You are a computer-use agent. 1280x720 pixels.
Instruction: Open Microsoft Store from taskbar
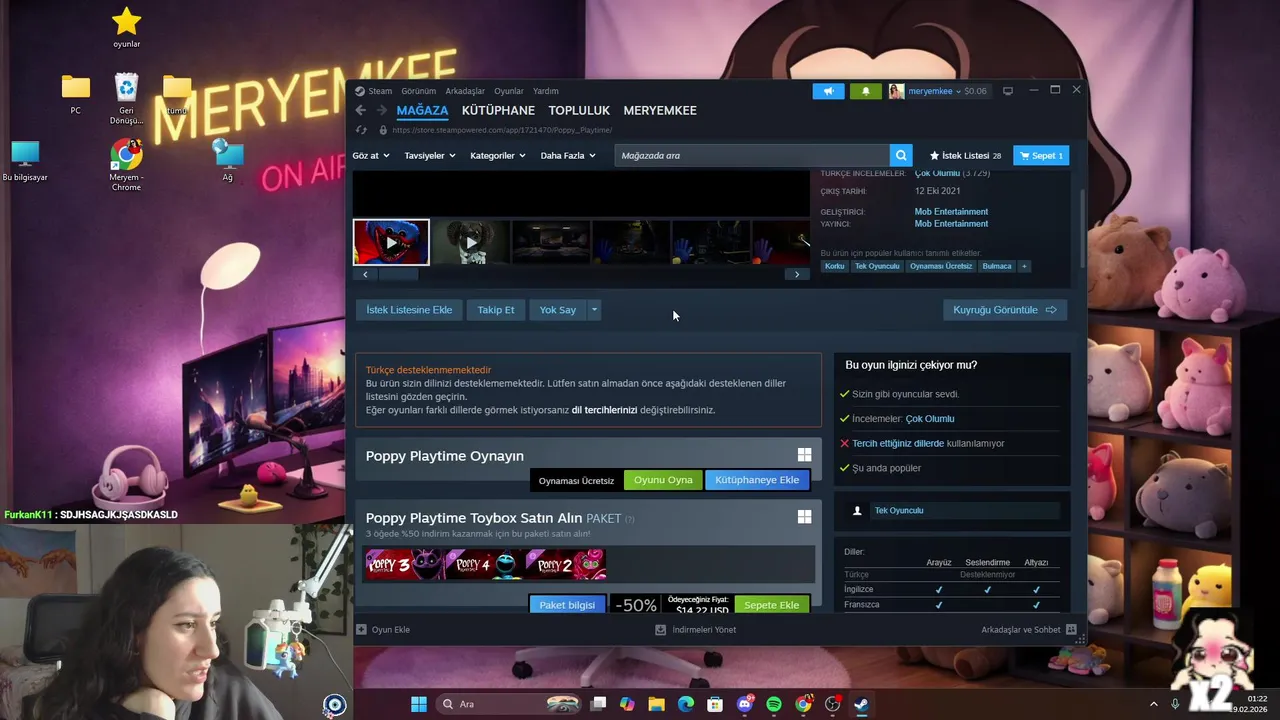point(715,704)
